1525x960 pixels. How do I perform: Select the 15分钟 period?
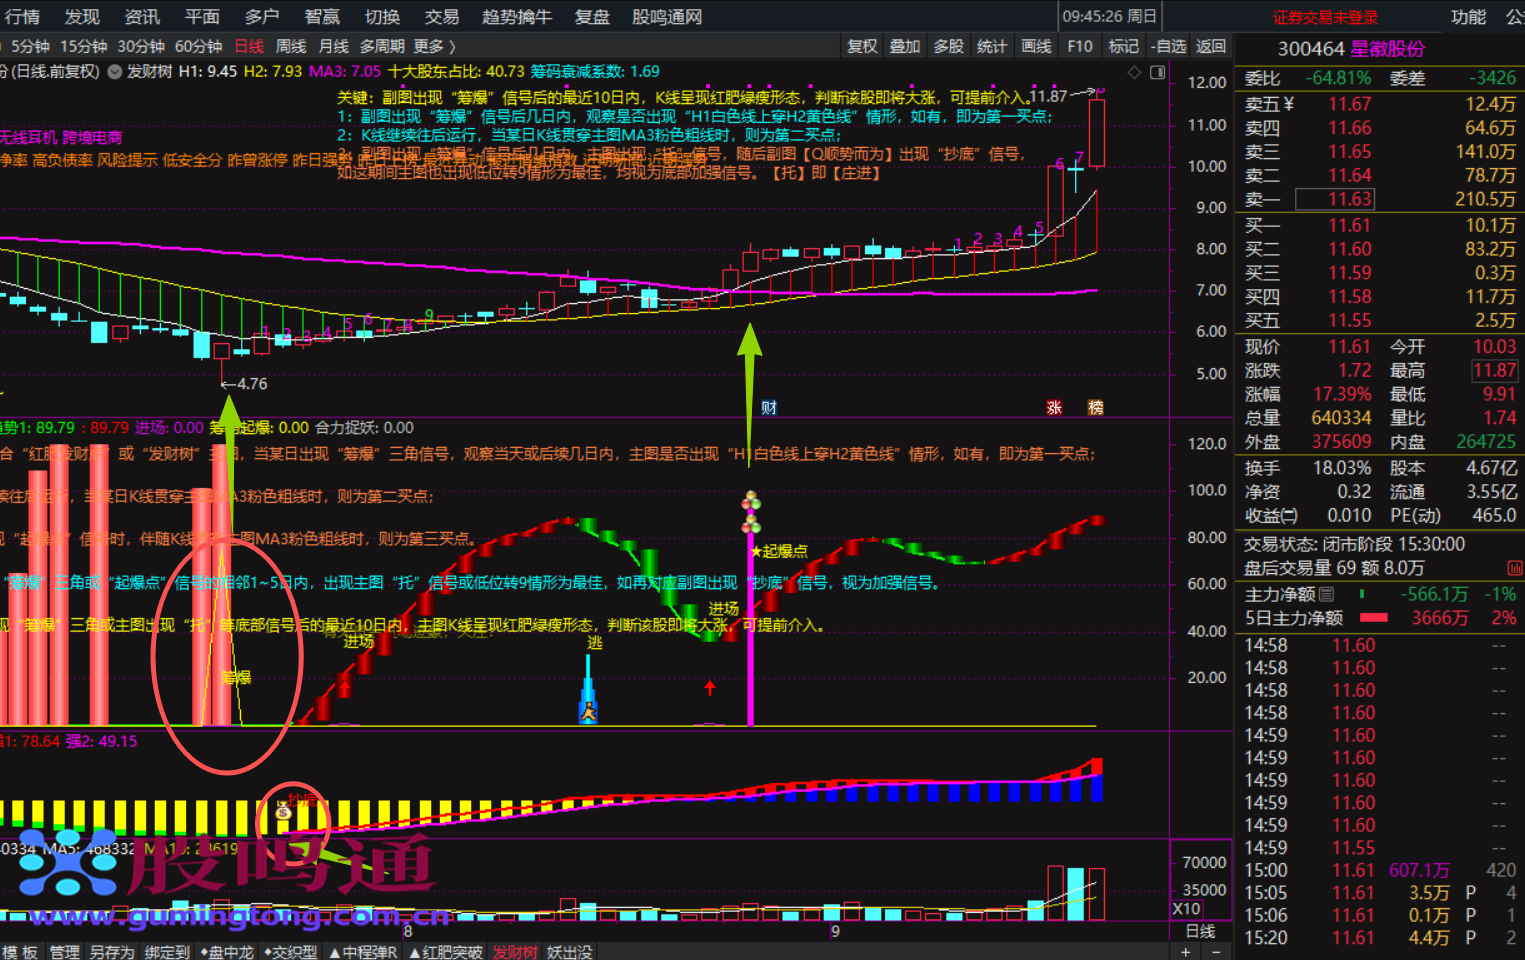83,46
